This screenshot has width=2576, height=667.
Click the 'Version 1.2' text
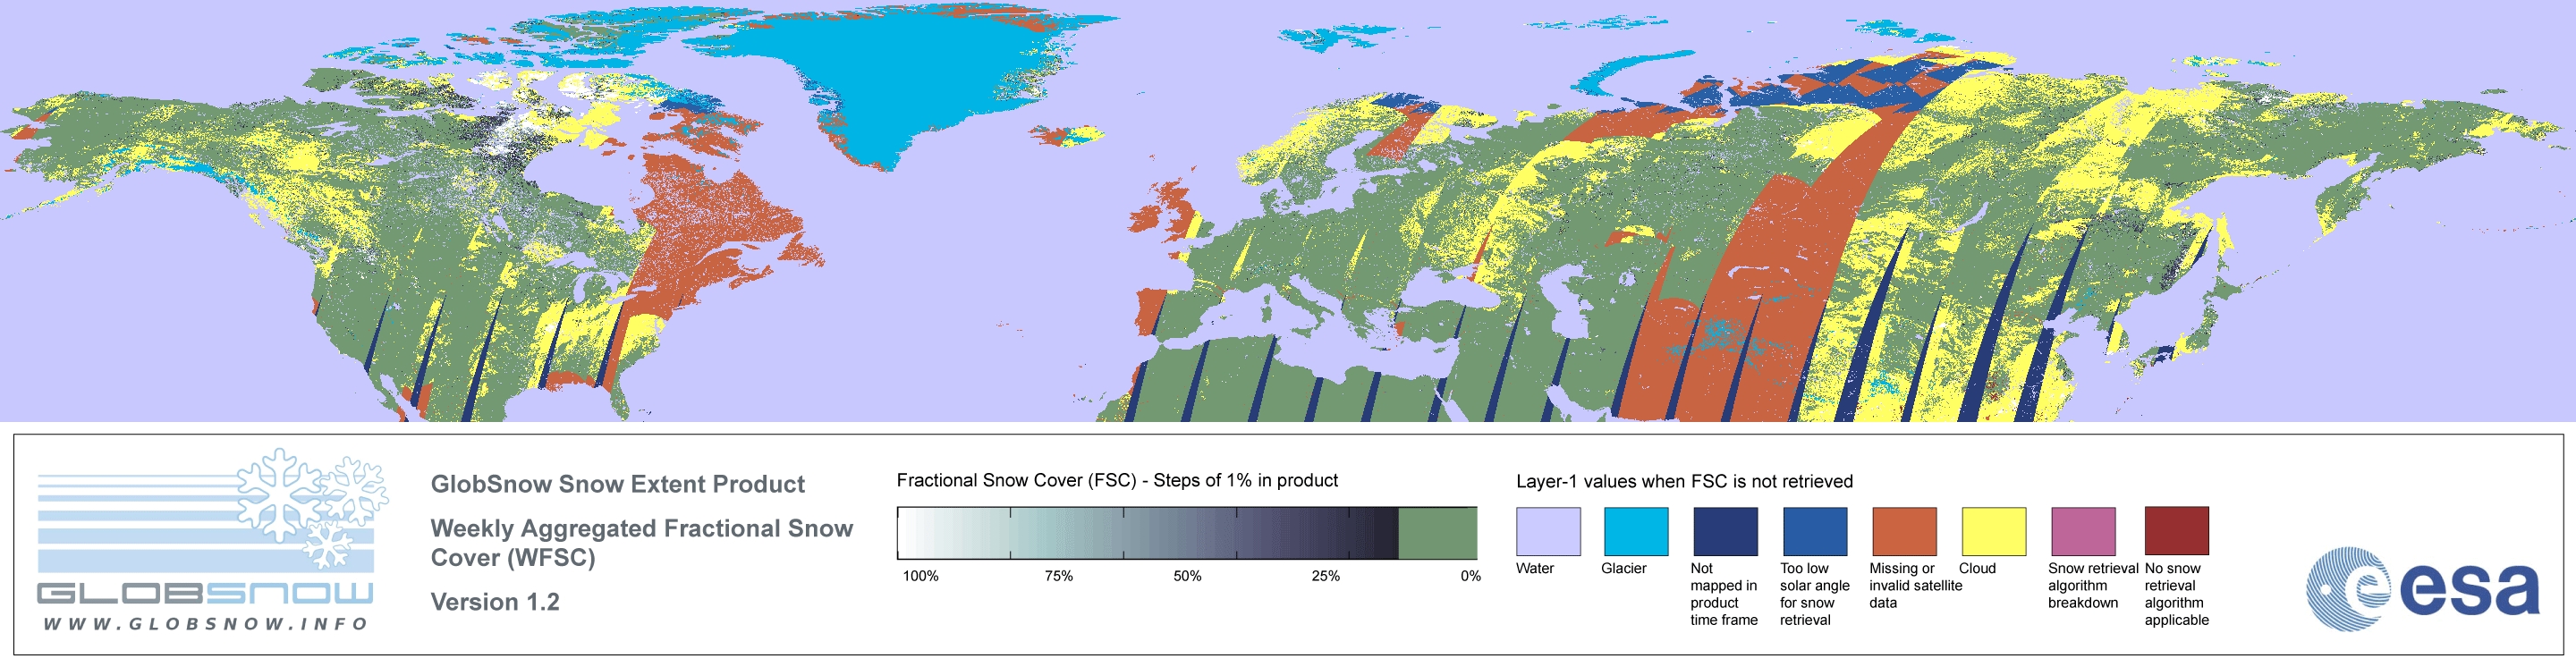(x=495, y=602)
